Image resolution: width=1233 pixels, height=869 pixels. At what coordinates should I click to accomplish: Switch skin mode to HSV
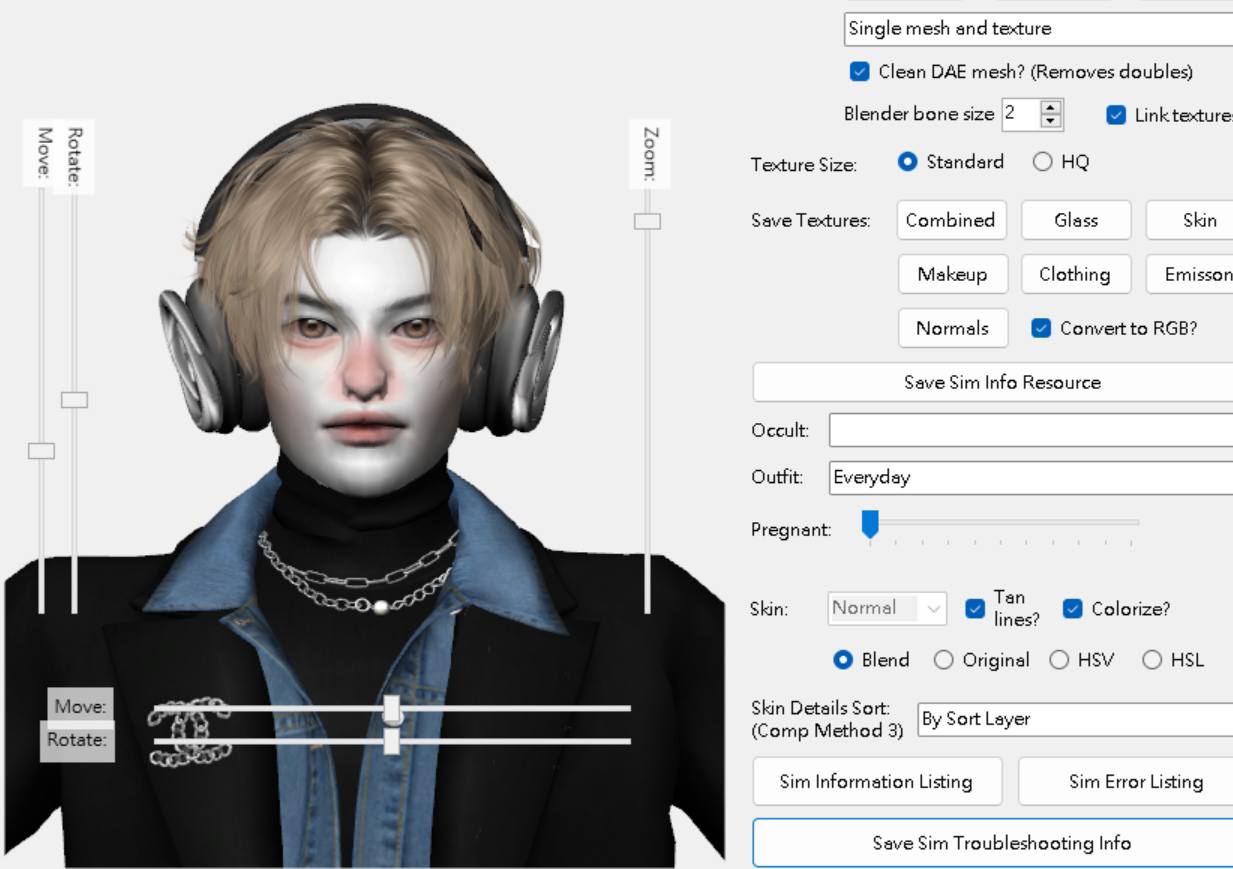[x=1059, y=659]
